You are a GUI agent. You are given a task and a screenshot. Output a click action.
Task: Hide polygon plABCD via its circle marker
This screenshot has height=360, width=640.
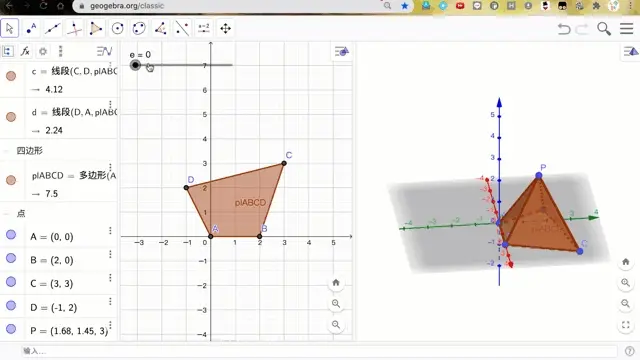[11, 180]
